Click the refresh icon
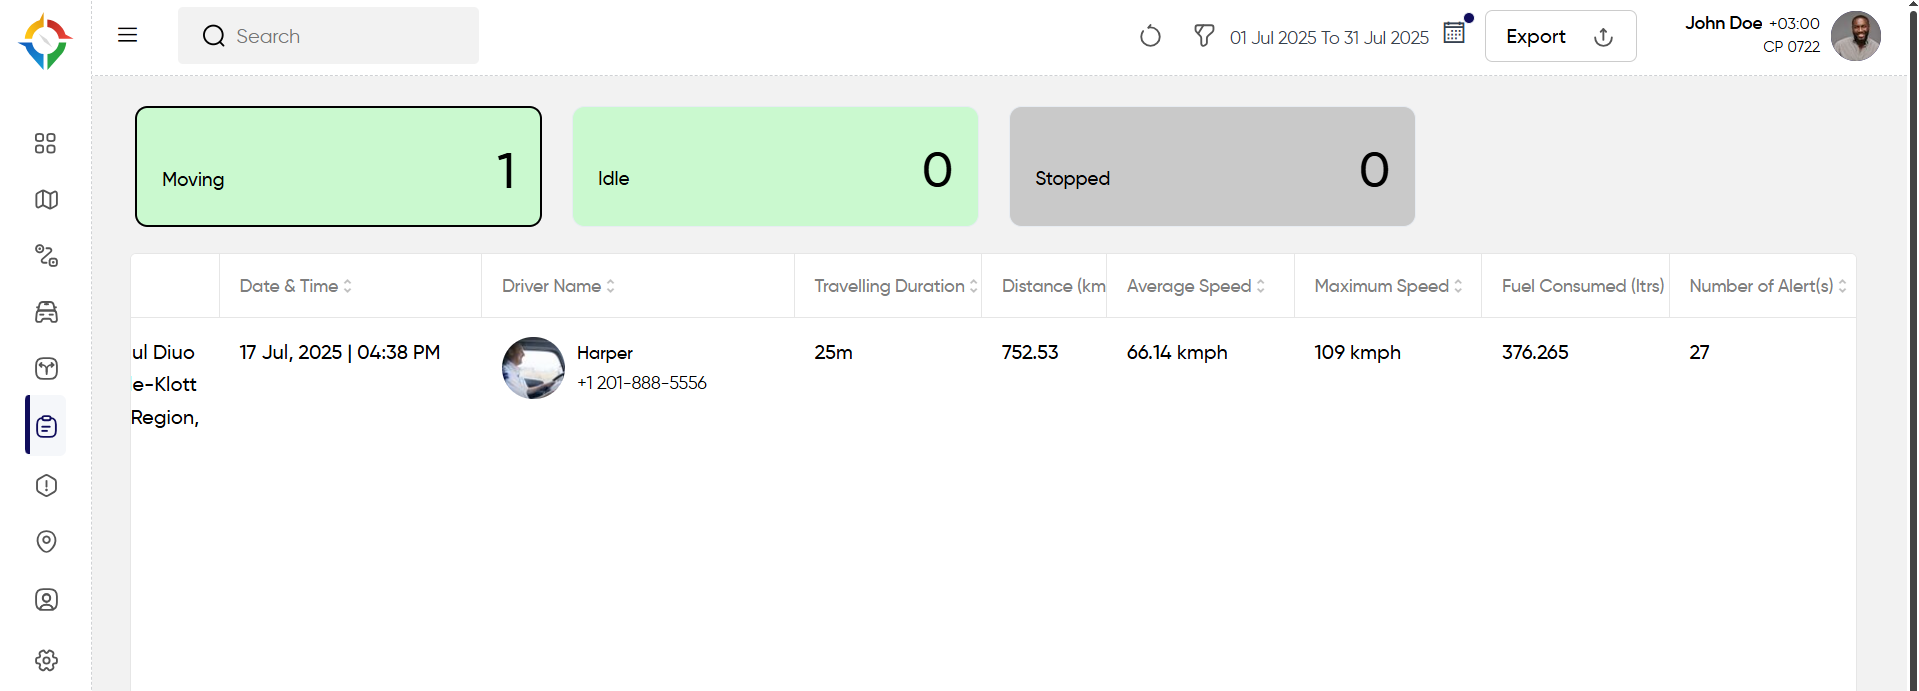Screen dimensions: 1919x691 (x=1150, y=36)
